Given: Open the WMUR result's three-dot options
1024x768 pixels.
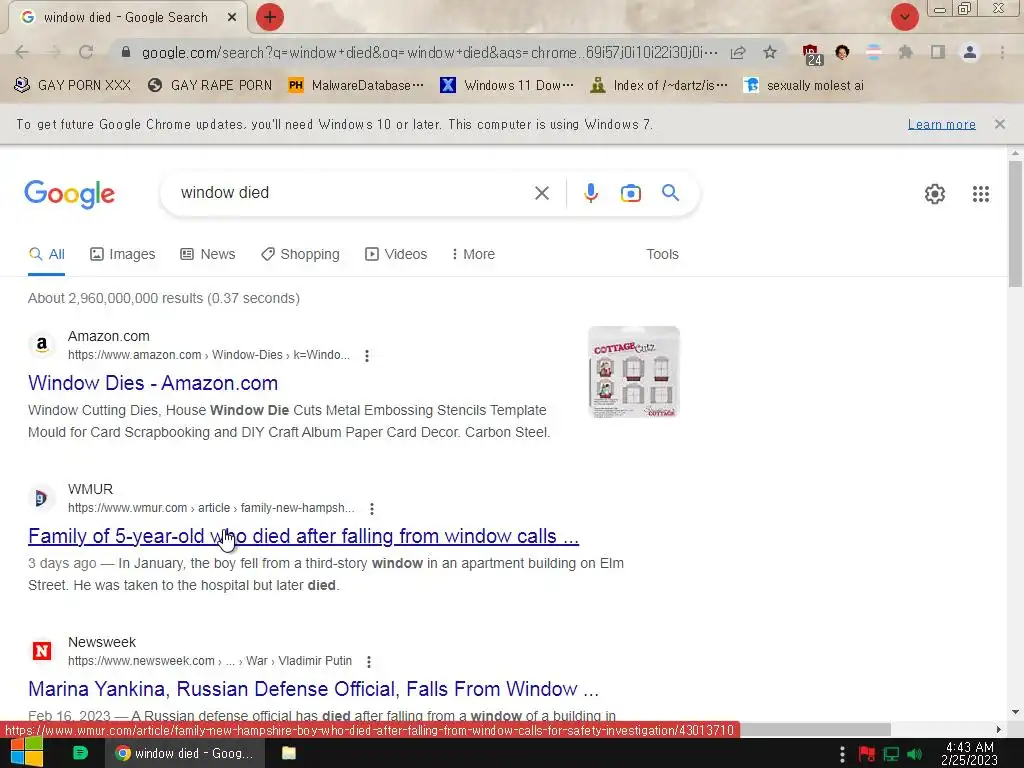Looking at the screenshot, I should [x=372, y=509].
